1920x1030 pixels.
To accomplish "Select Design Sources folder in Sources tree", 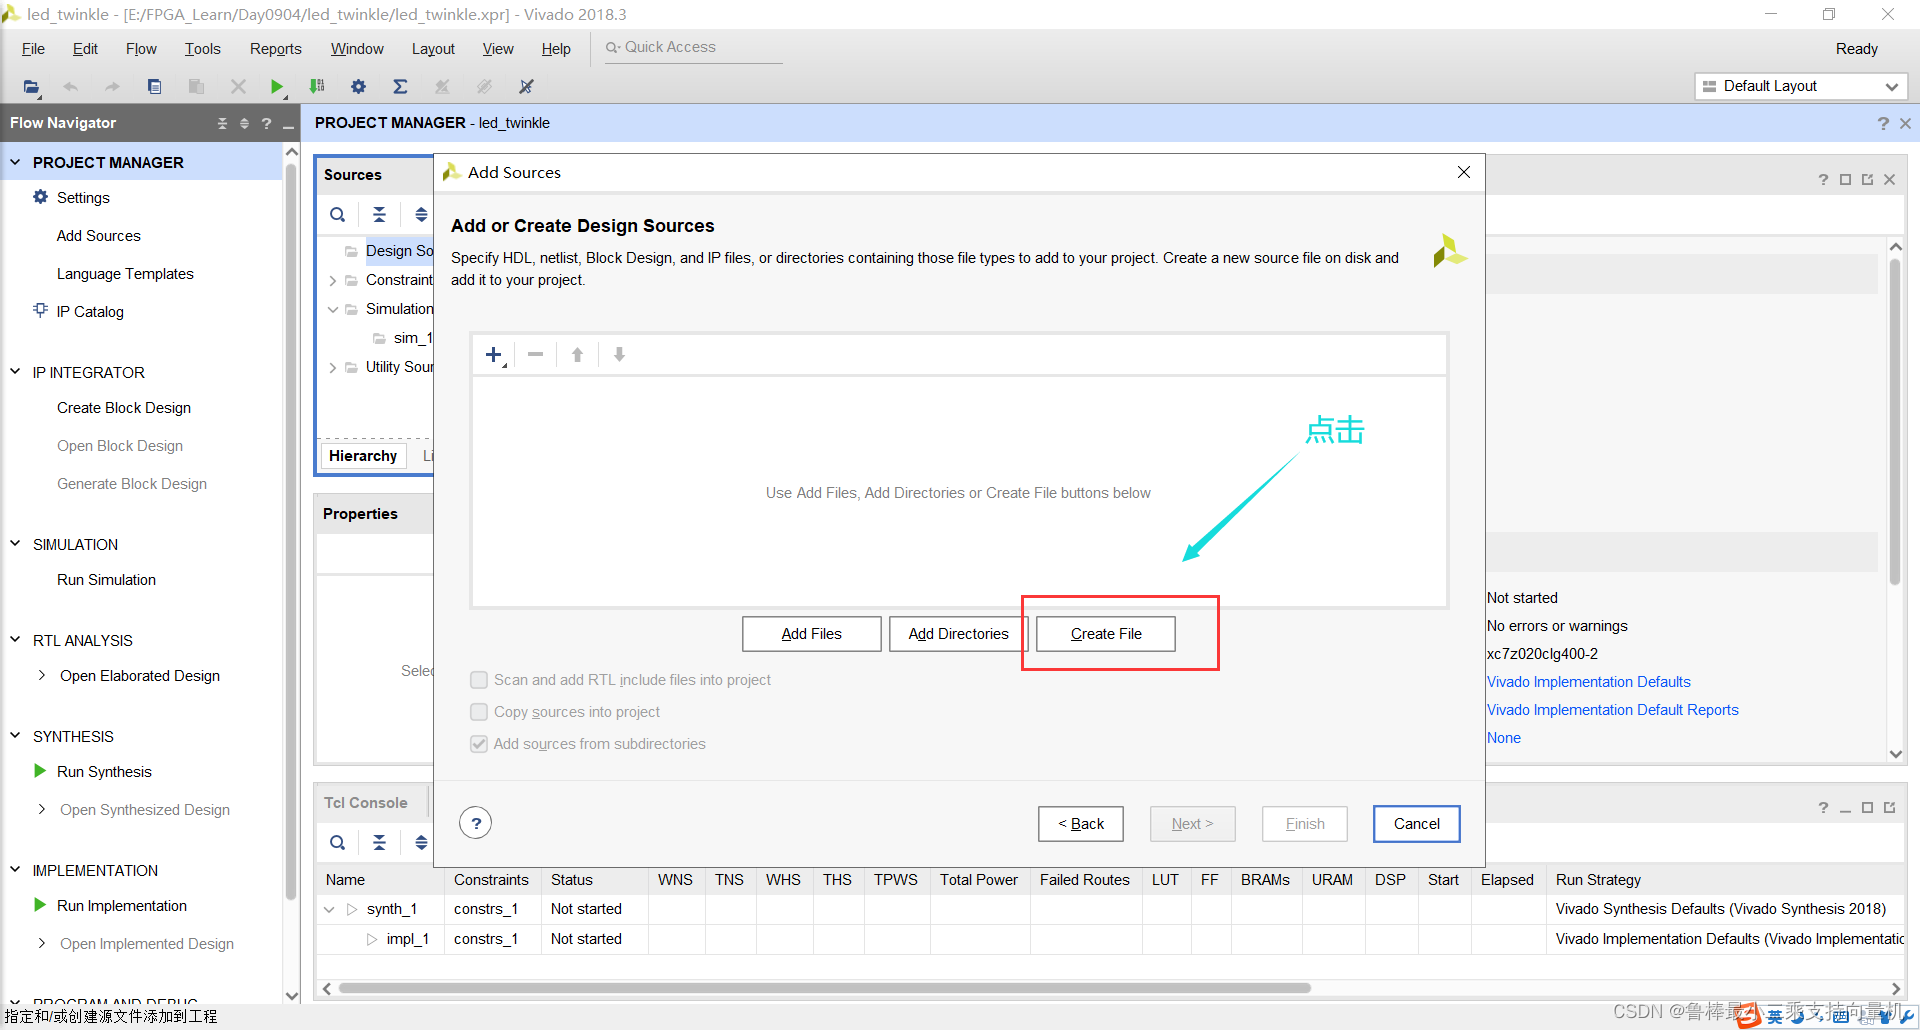I will coord(398,251).
